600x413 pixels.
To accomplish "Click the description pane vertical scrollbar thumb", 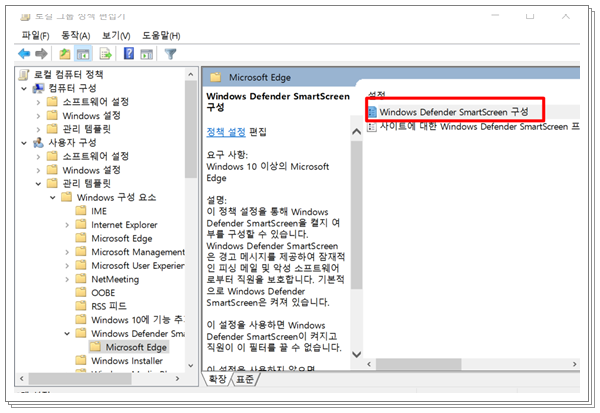I will click(x=356, y=215).
